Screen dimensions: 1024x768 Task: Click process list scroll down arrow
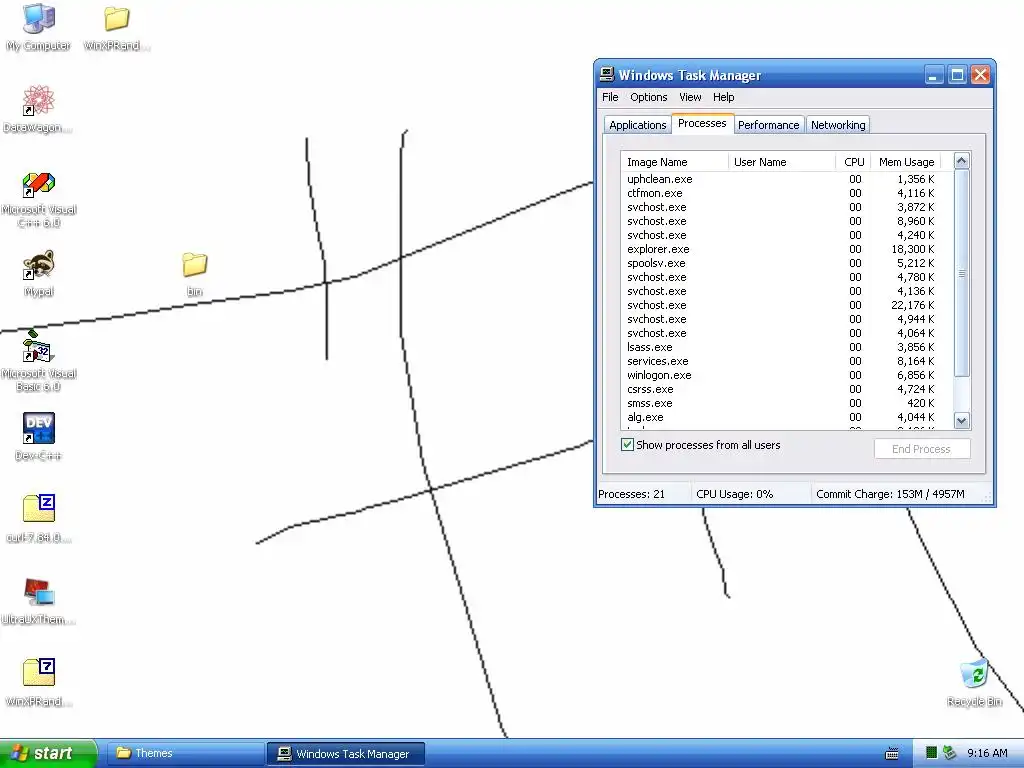coord(961,421)
